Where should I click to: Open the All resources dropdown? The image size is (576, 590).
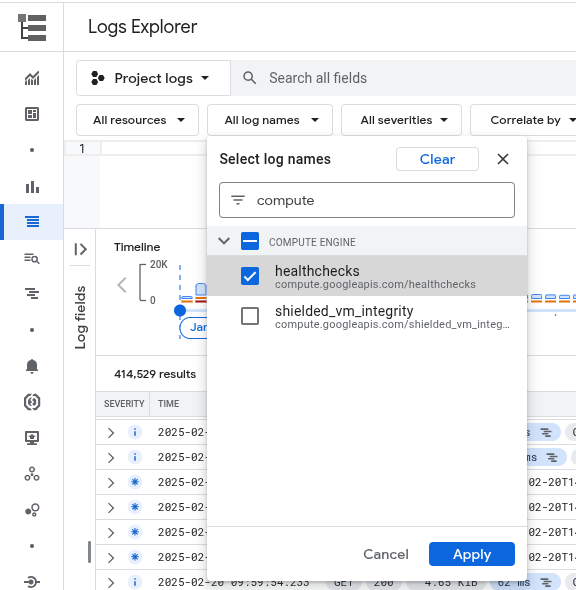click(137, 120)
